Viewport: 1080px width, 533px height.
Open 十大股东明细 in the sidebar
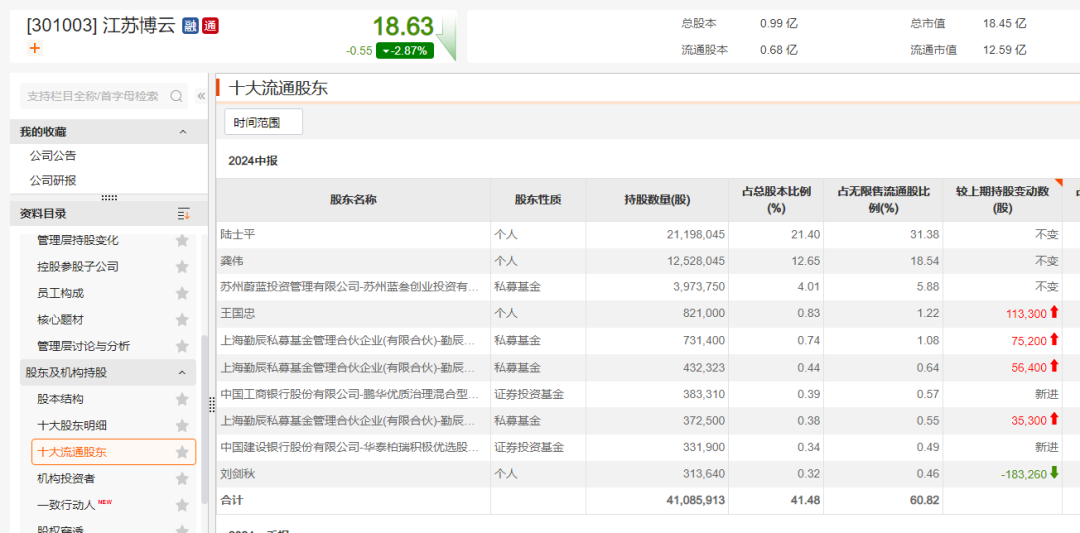coord(72,426)
